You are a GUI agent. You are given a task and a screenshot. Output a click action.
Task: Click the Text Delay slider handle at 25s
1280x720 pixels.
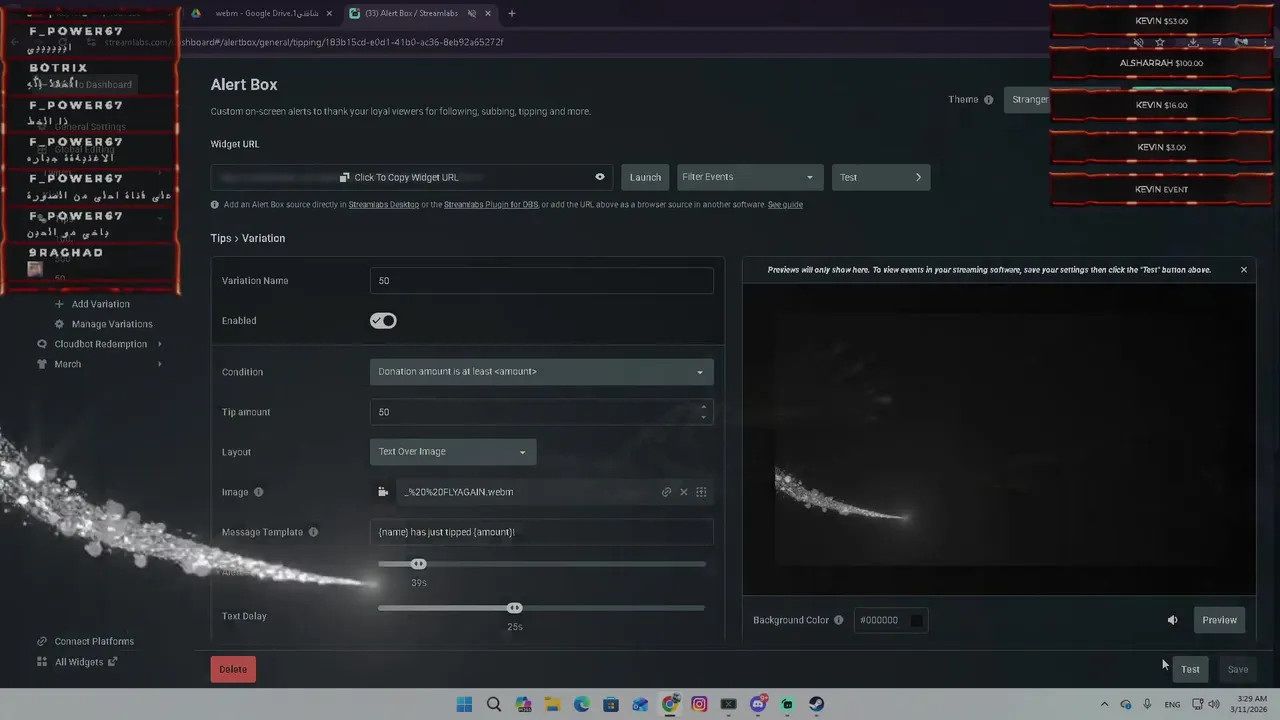pyautogui.click(x=514, y=608)
